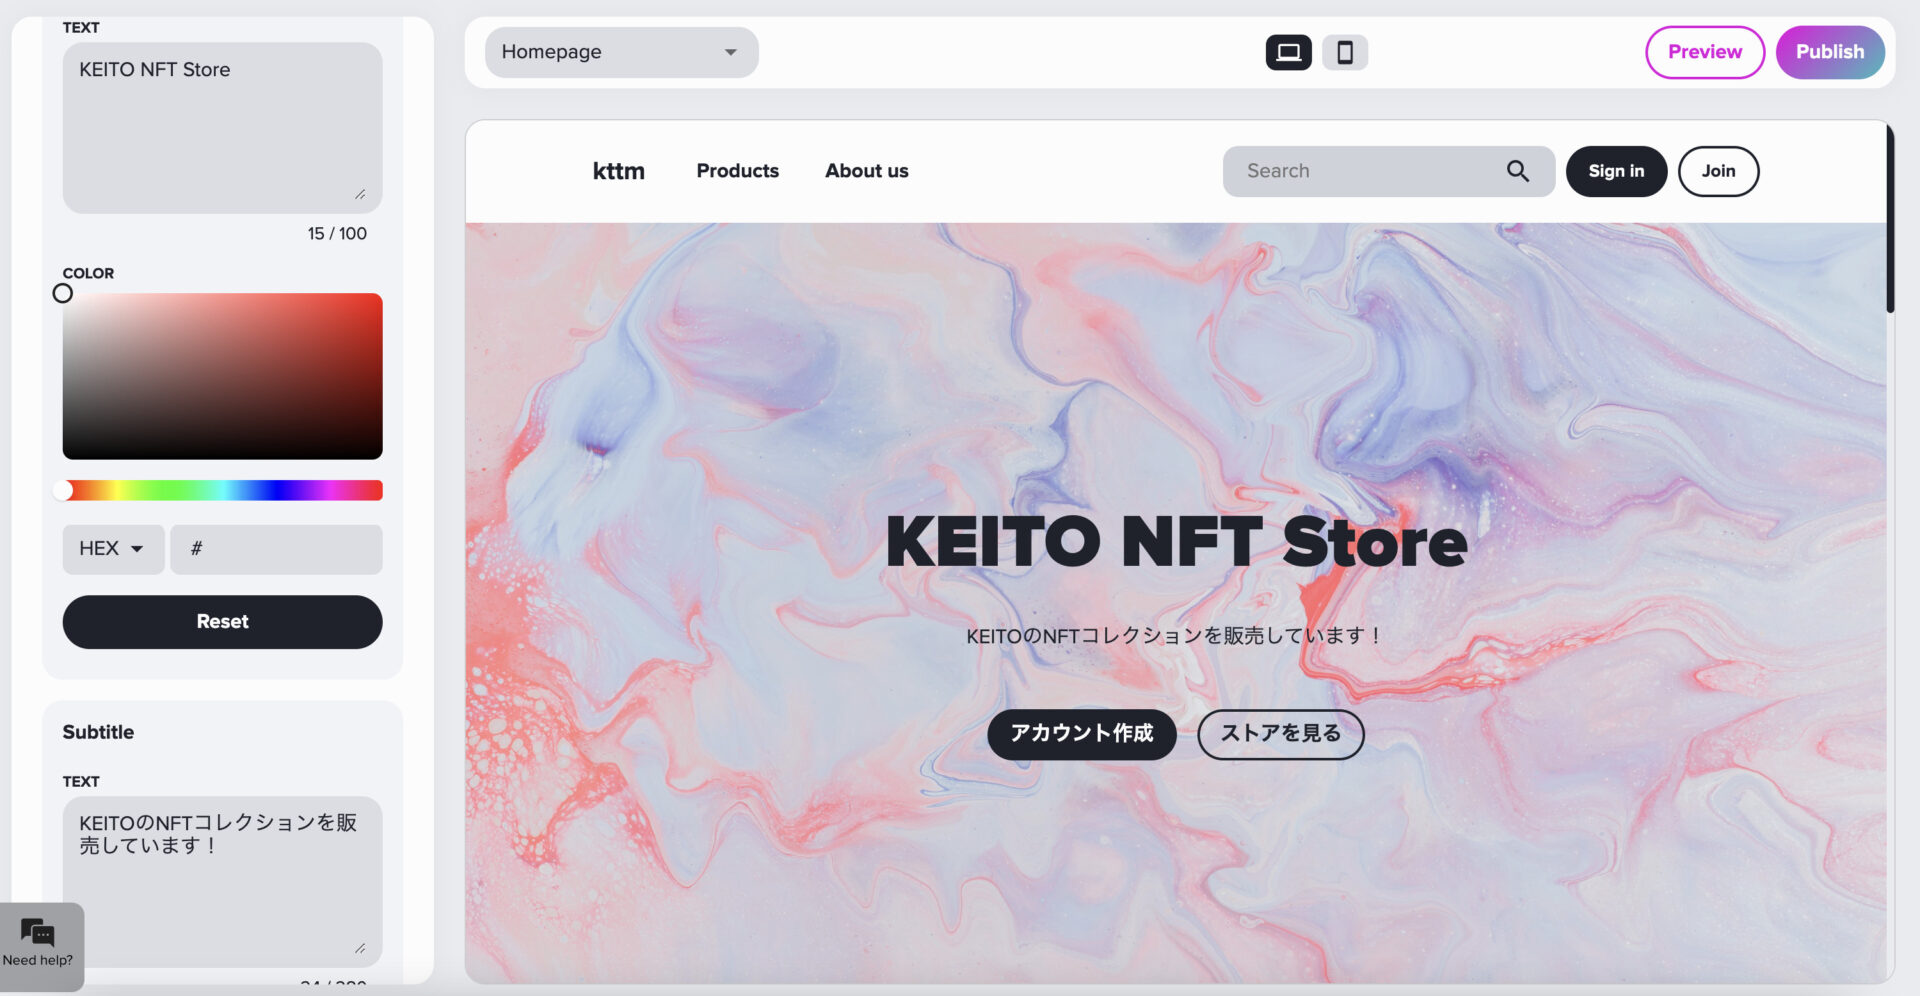
Task: Publish the site
Action: 1829,52
